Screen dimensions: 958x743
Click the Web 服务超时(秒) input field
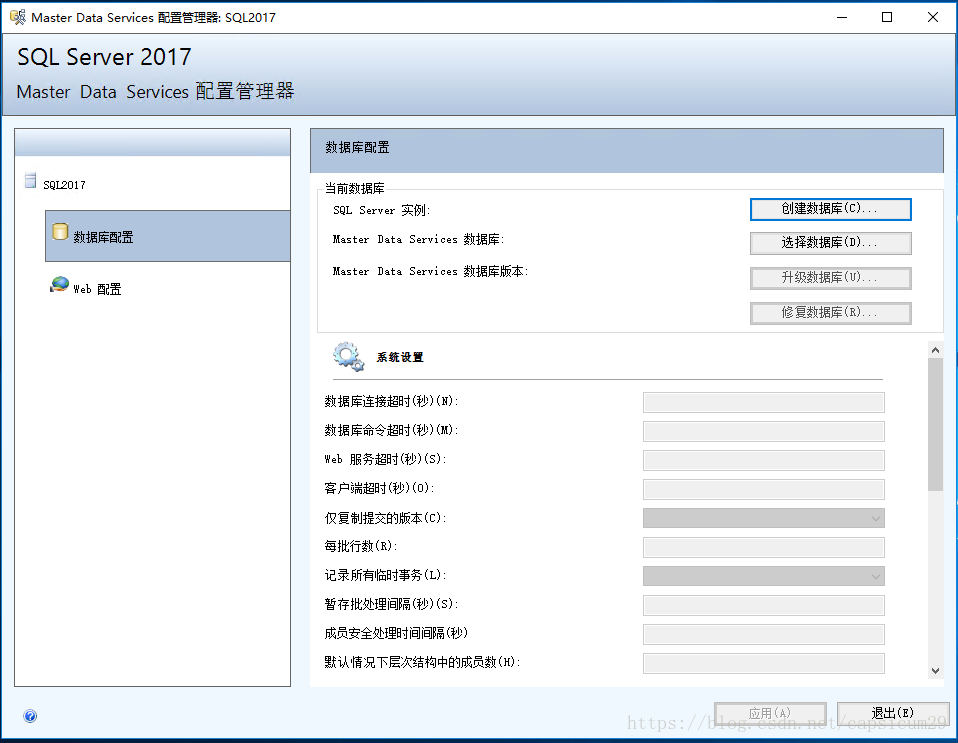[x=764, y=460]
